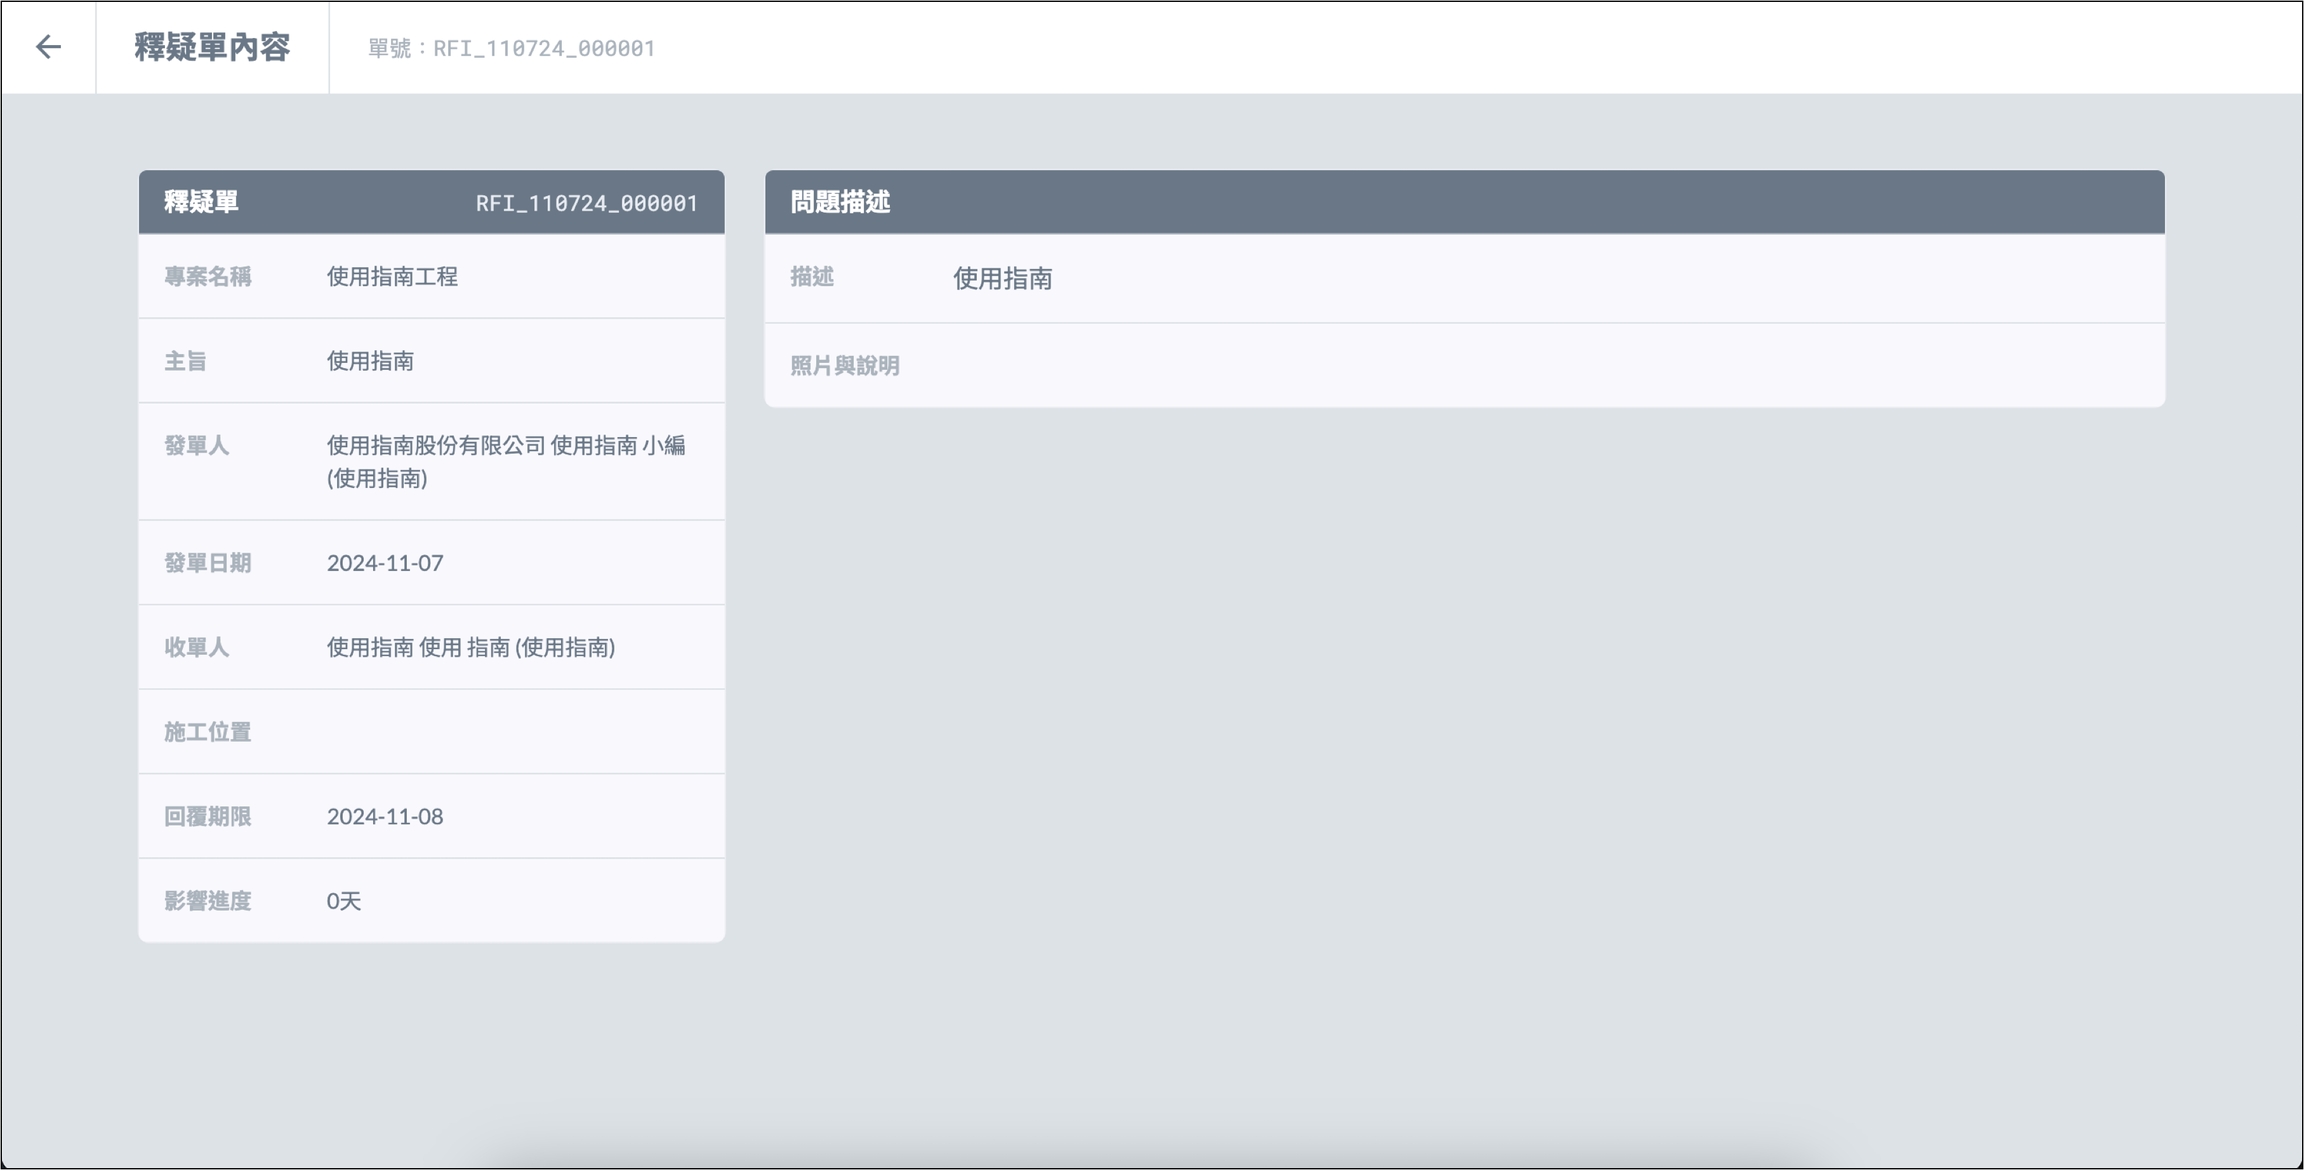Click the 釋疑單內容 page title
2304x1170 pixels.
tap(212, 47)
